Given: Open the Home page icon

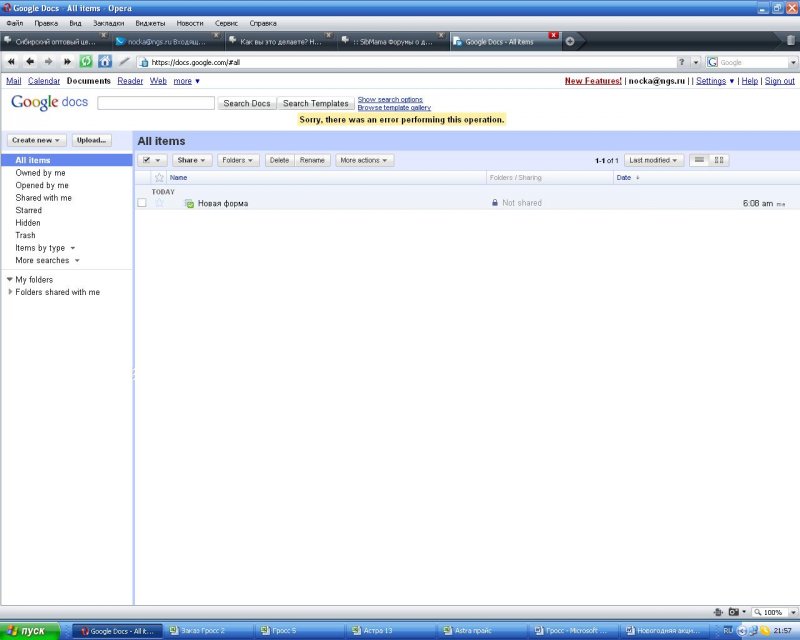Looking at the screenshot, I should pos(105,62).
